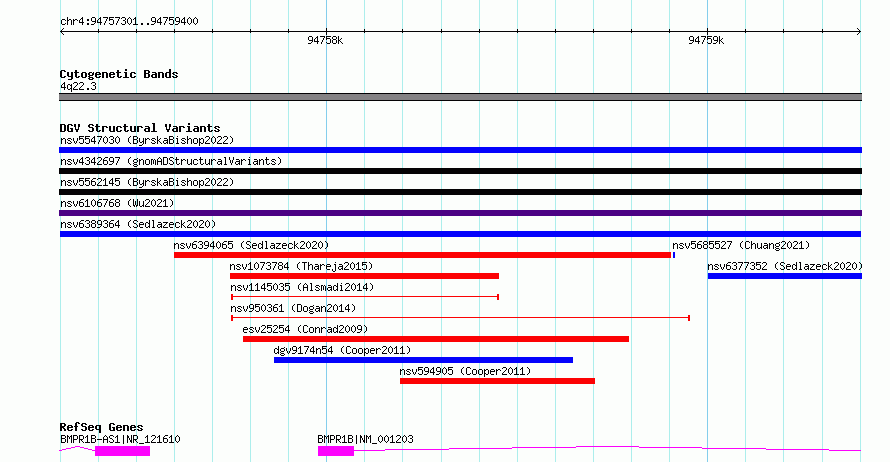The width and height of the screenshot is (890, 462).
Task: Select the tiny nsv5685527 blue marker
Action: coord(674,255)
